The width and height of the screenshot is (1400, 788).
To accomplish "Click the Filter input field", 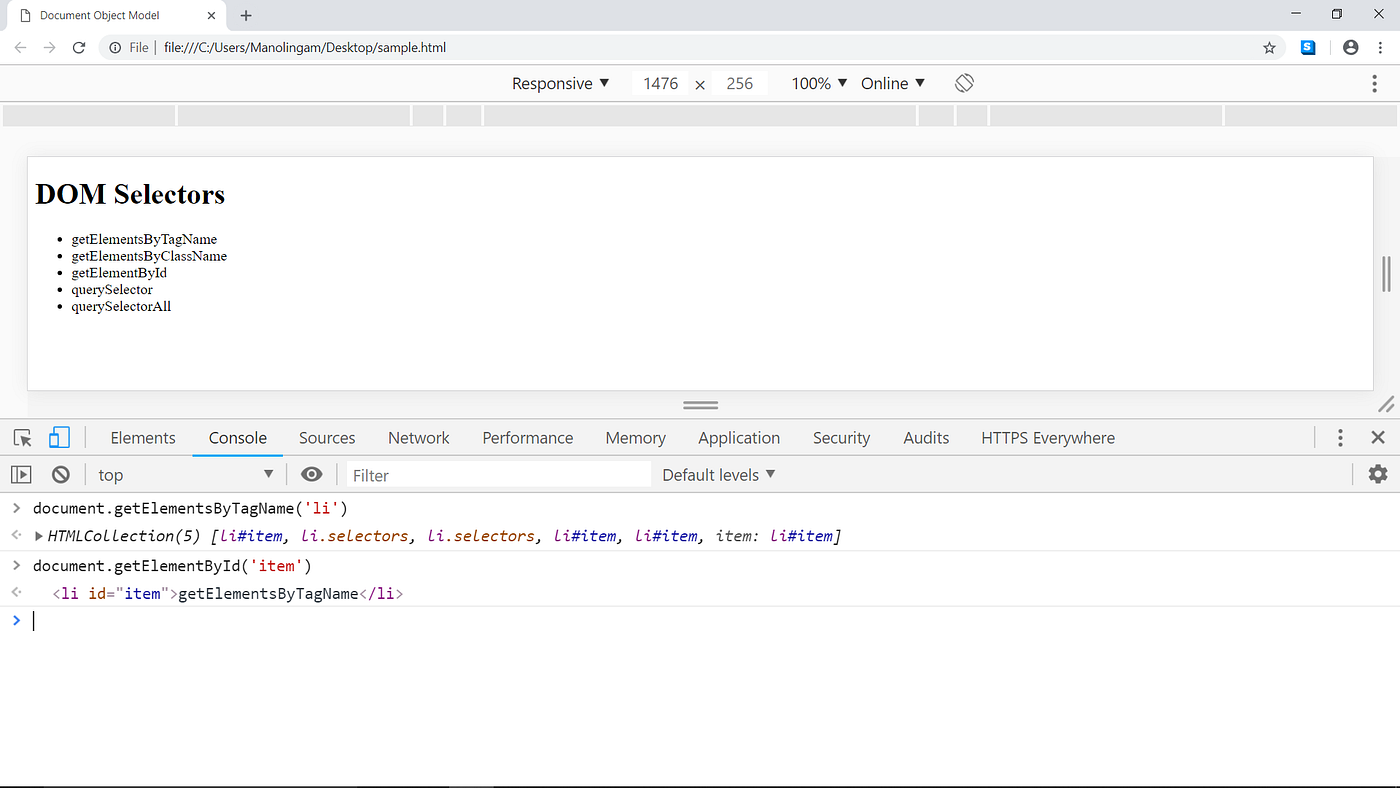I will click(x=497, y=474).
